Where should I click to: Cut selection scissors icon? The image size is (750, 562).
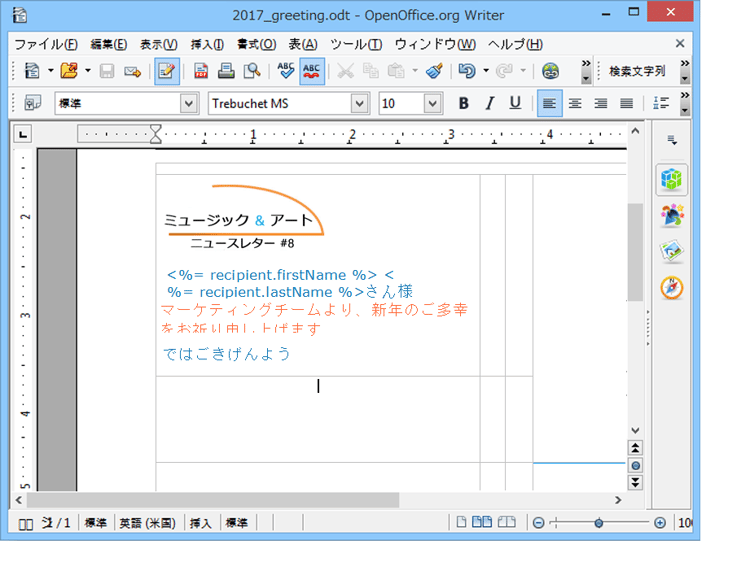pyautogui.click(x=345, y=71)
